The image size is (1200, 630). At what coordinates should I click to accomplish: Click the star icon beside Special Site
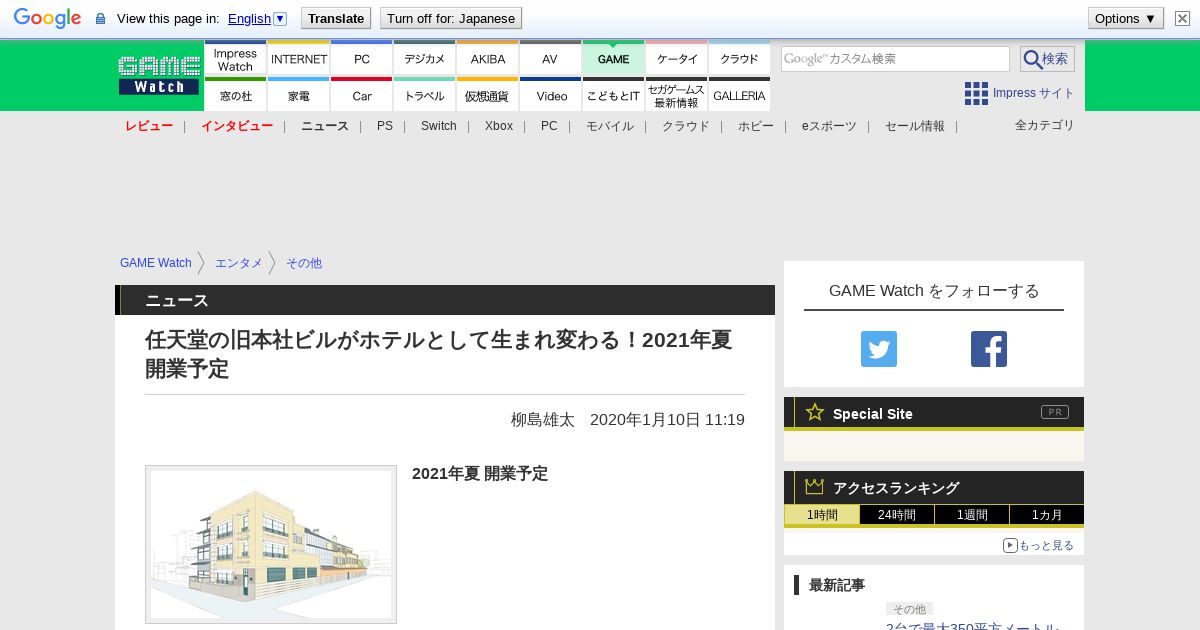click(x=815, y=412)
